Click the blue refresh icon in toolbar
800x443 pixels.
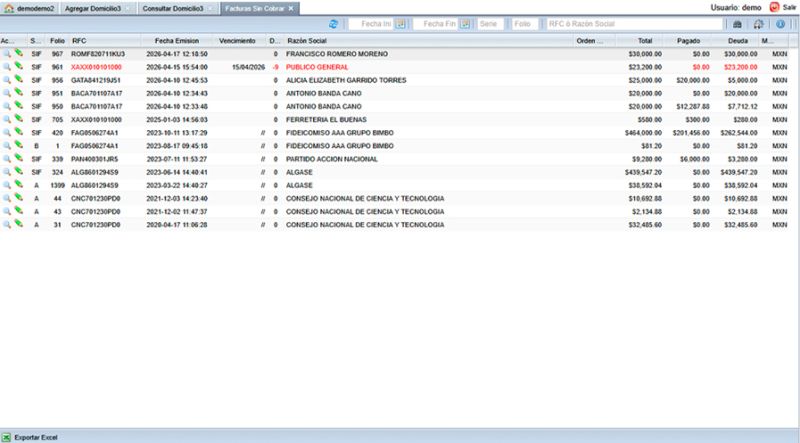tap(333, 23)
